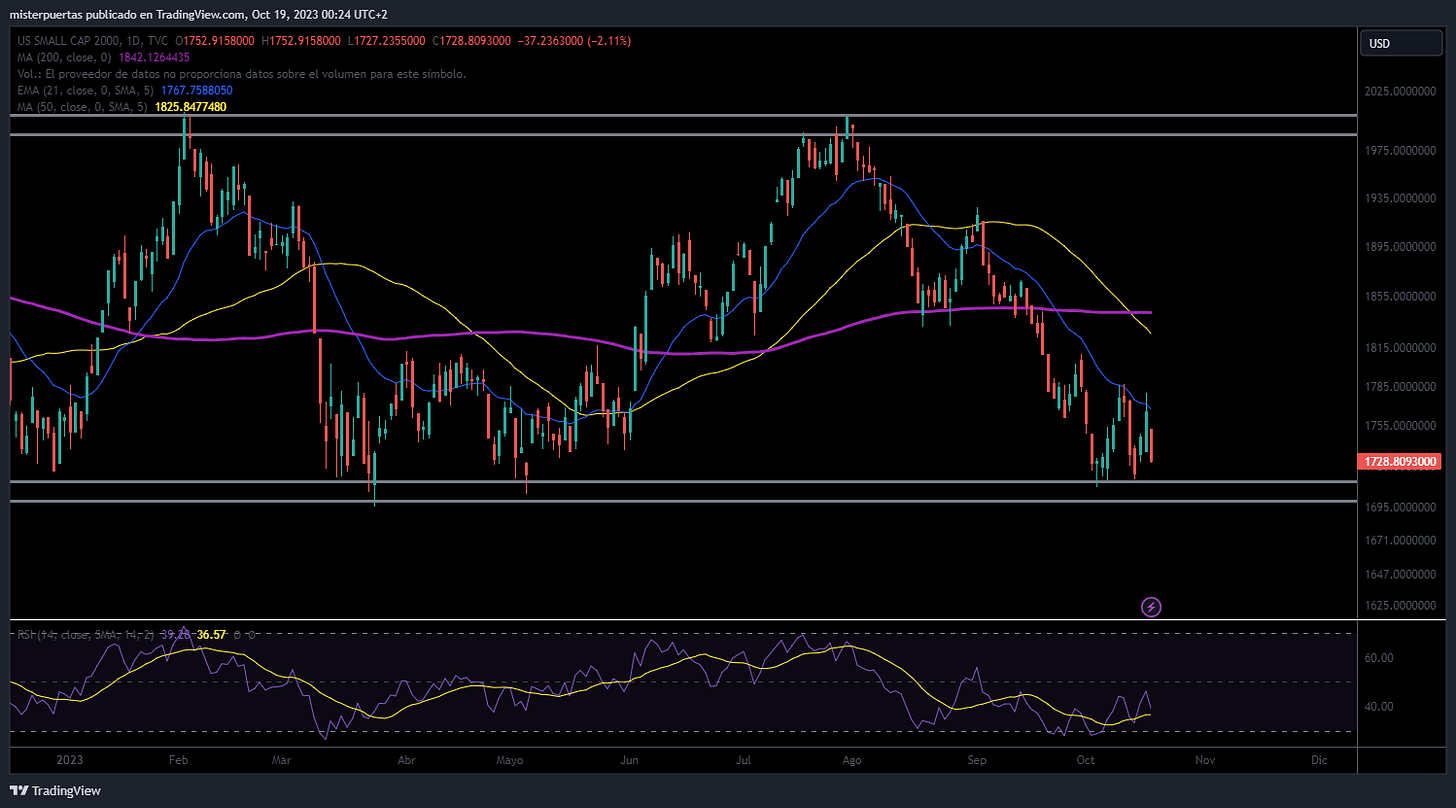Click the 1671.0000000 price axis label
The image size is (1456, 808).
coord(1400,541)
